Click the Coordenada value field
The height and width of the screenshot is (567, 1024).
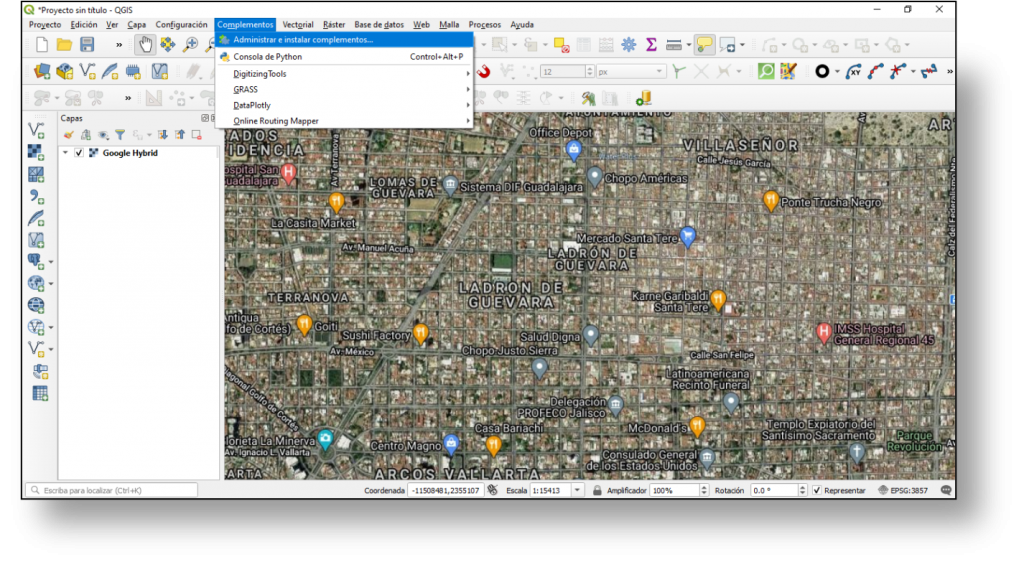pyautogui.click(x=445, y=491)
